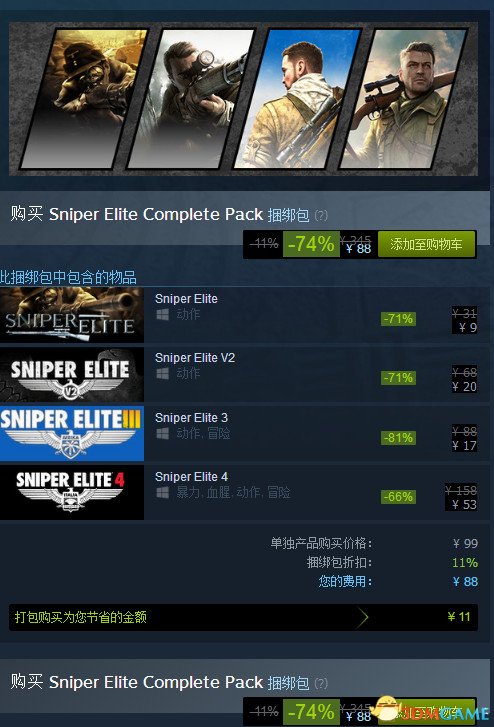The image size is (494, 727).
Task: Click the Windows platform icon for Sniper Elite 3
Action: 162,434
